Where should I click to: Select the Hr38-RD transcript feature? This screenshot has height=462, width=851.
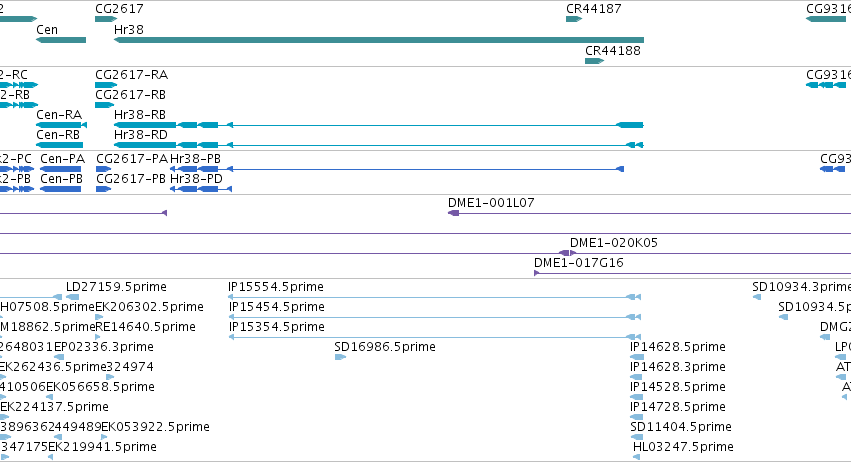(x=379, y=145)
